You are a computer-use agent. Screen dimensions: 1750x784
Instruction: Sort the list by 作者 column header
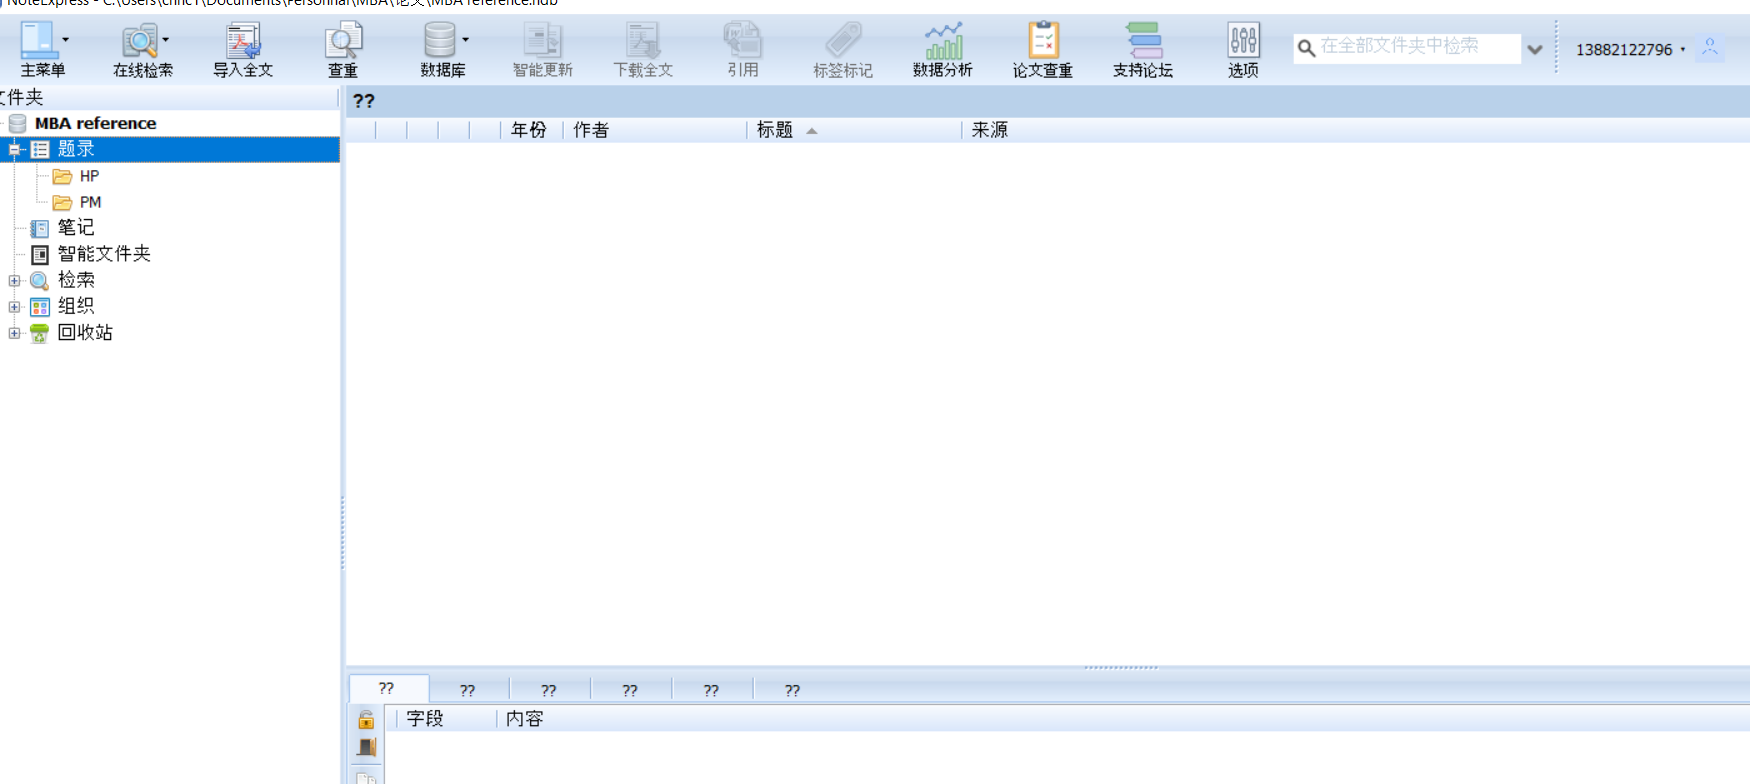(x=591, y=130)
